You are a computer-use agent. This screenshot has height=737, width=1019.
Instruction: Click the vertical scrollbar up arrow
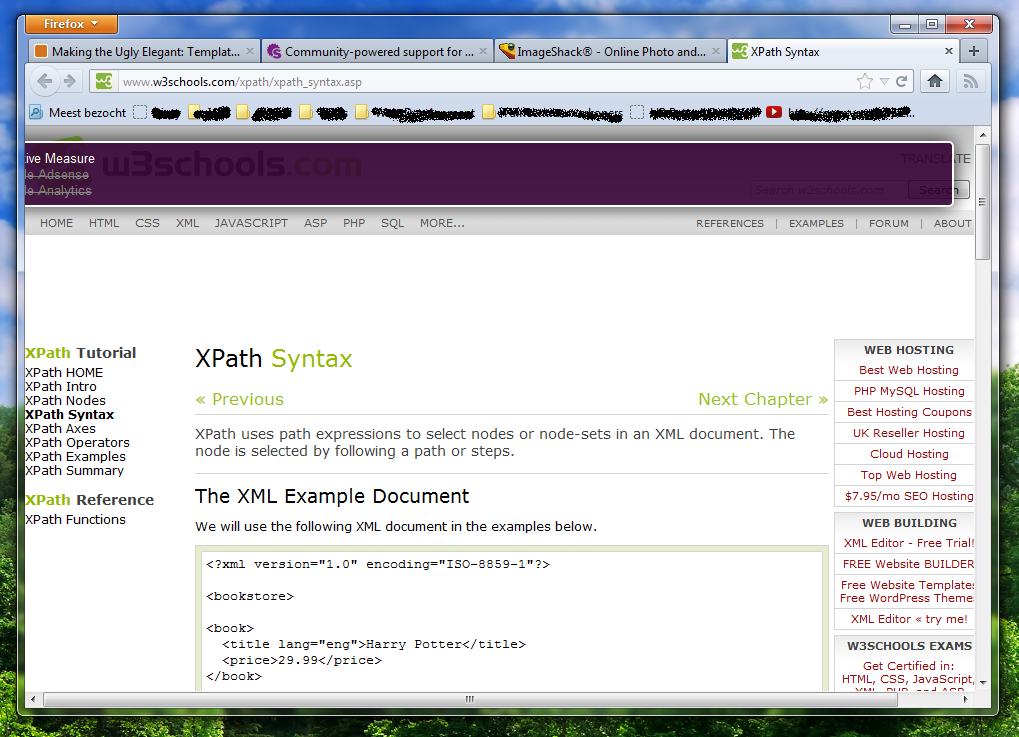983,135
